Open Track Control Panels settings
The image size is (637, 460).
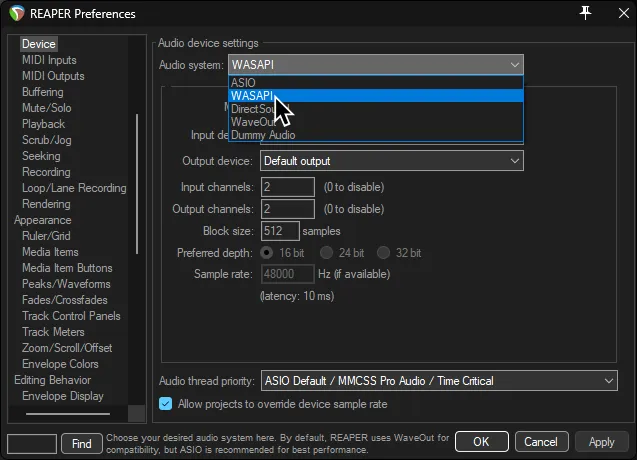(x=71, y=316)
